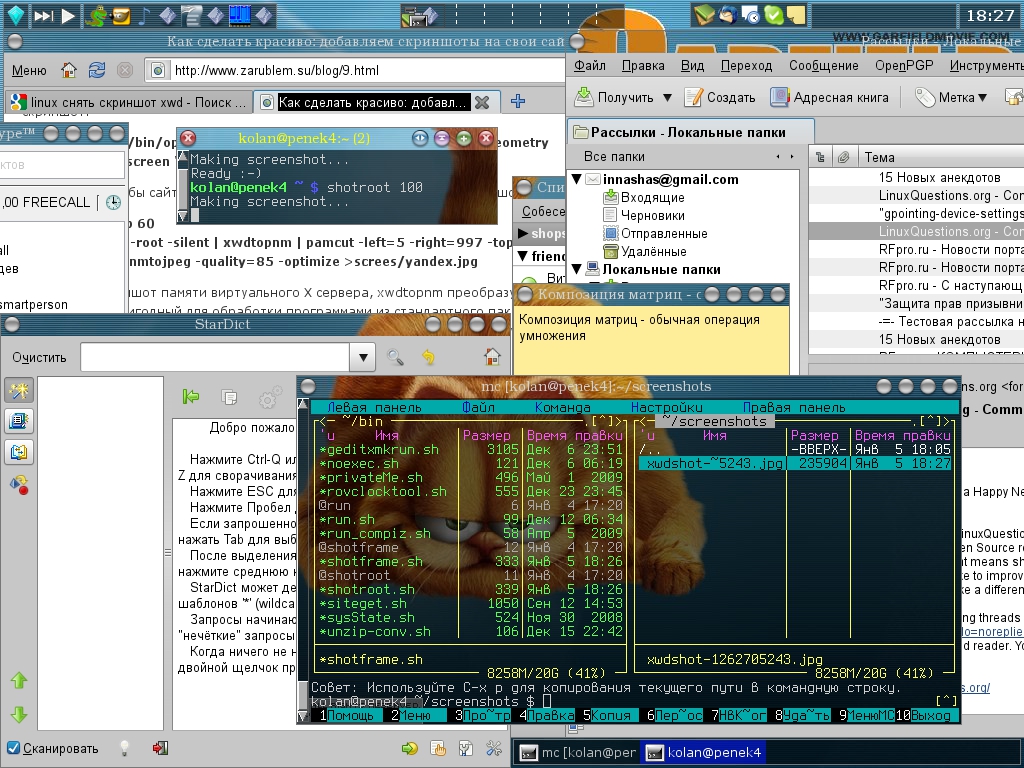Click the fast-forward skip icon in top panel
The width and height of the screenshot is (1024, 768).
coord(44,15)
